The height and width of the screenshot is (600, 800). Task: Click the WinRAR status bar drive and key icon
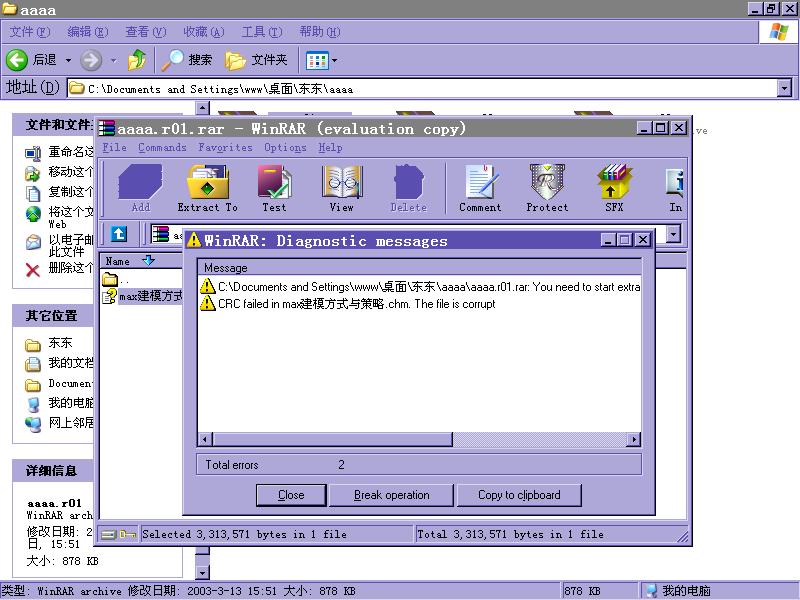118,534
